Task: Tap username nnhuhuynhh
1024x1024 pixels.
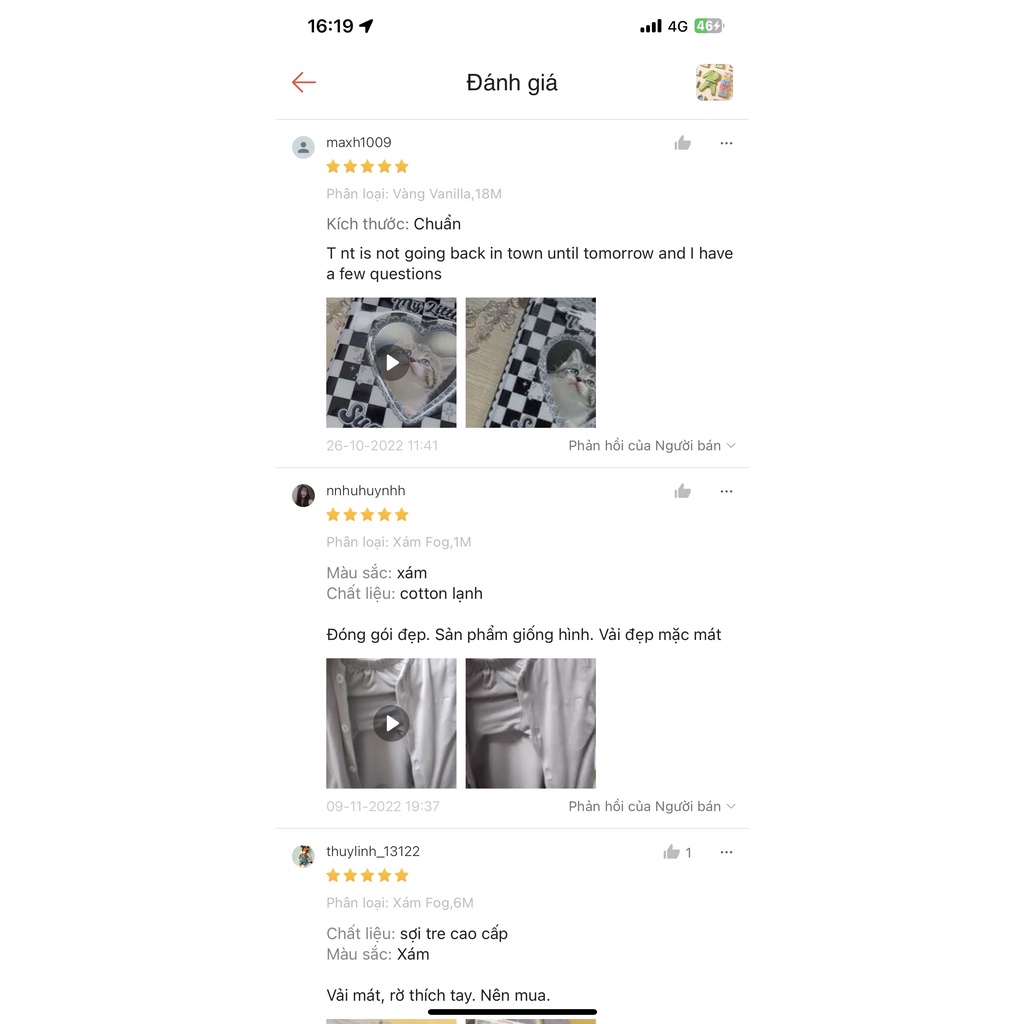Action: coord(366,490)
